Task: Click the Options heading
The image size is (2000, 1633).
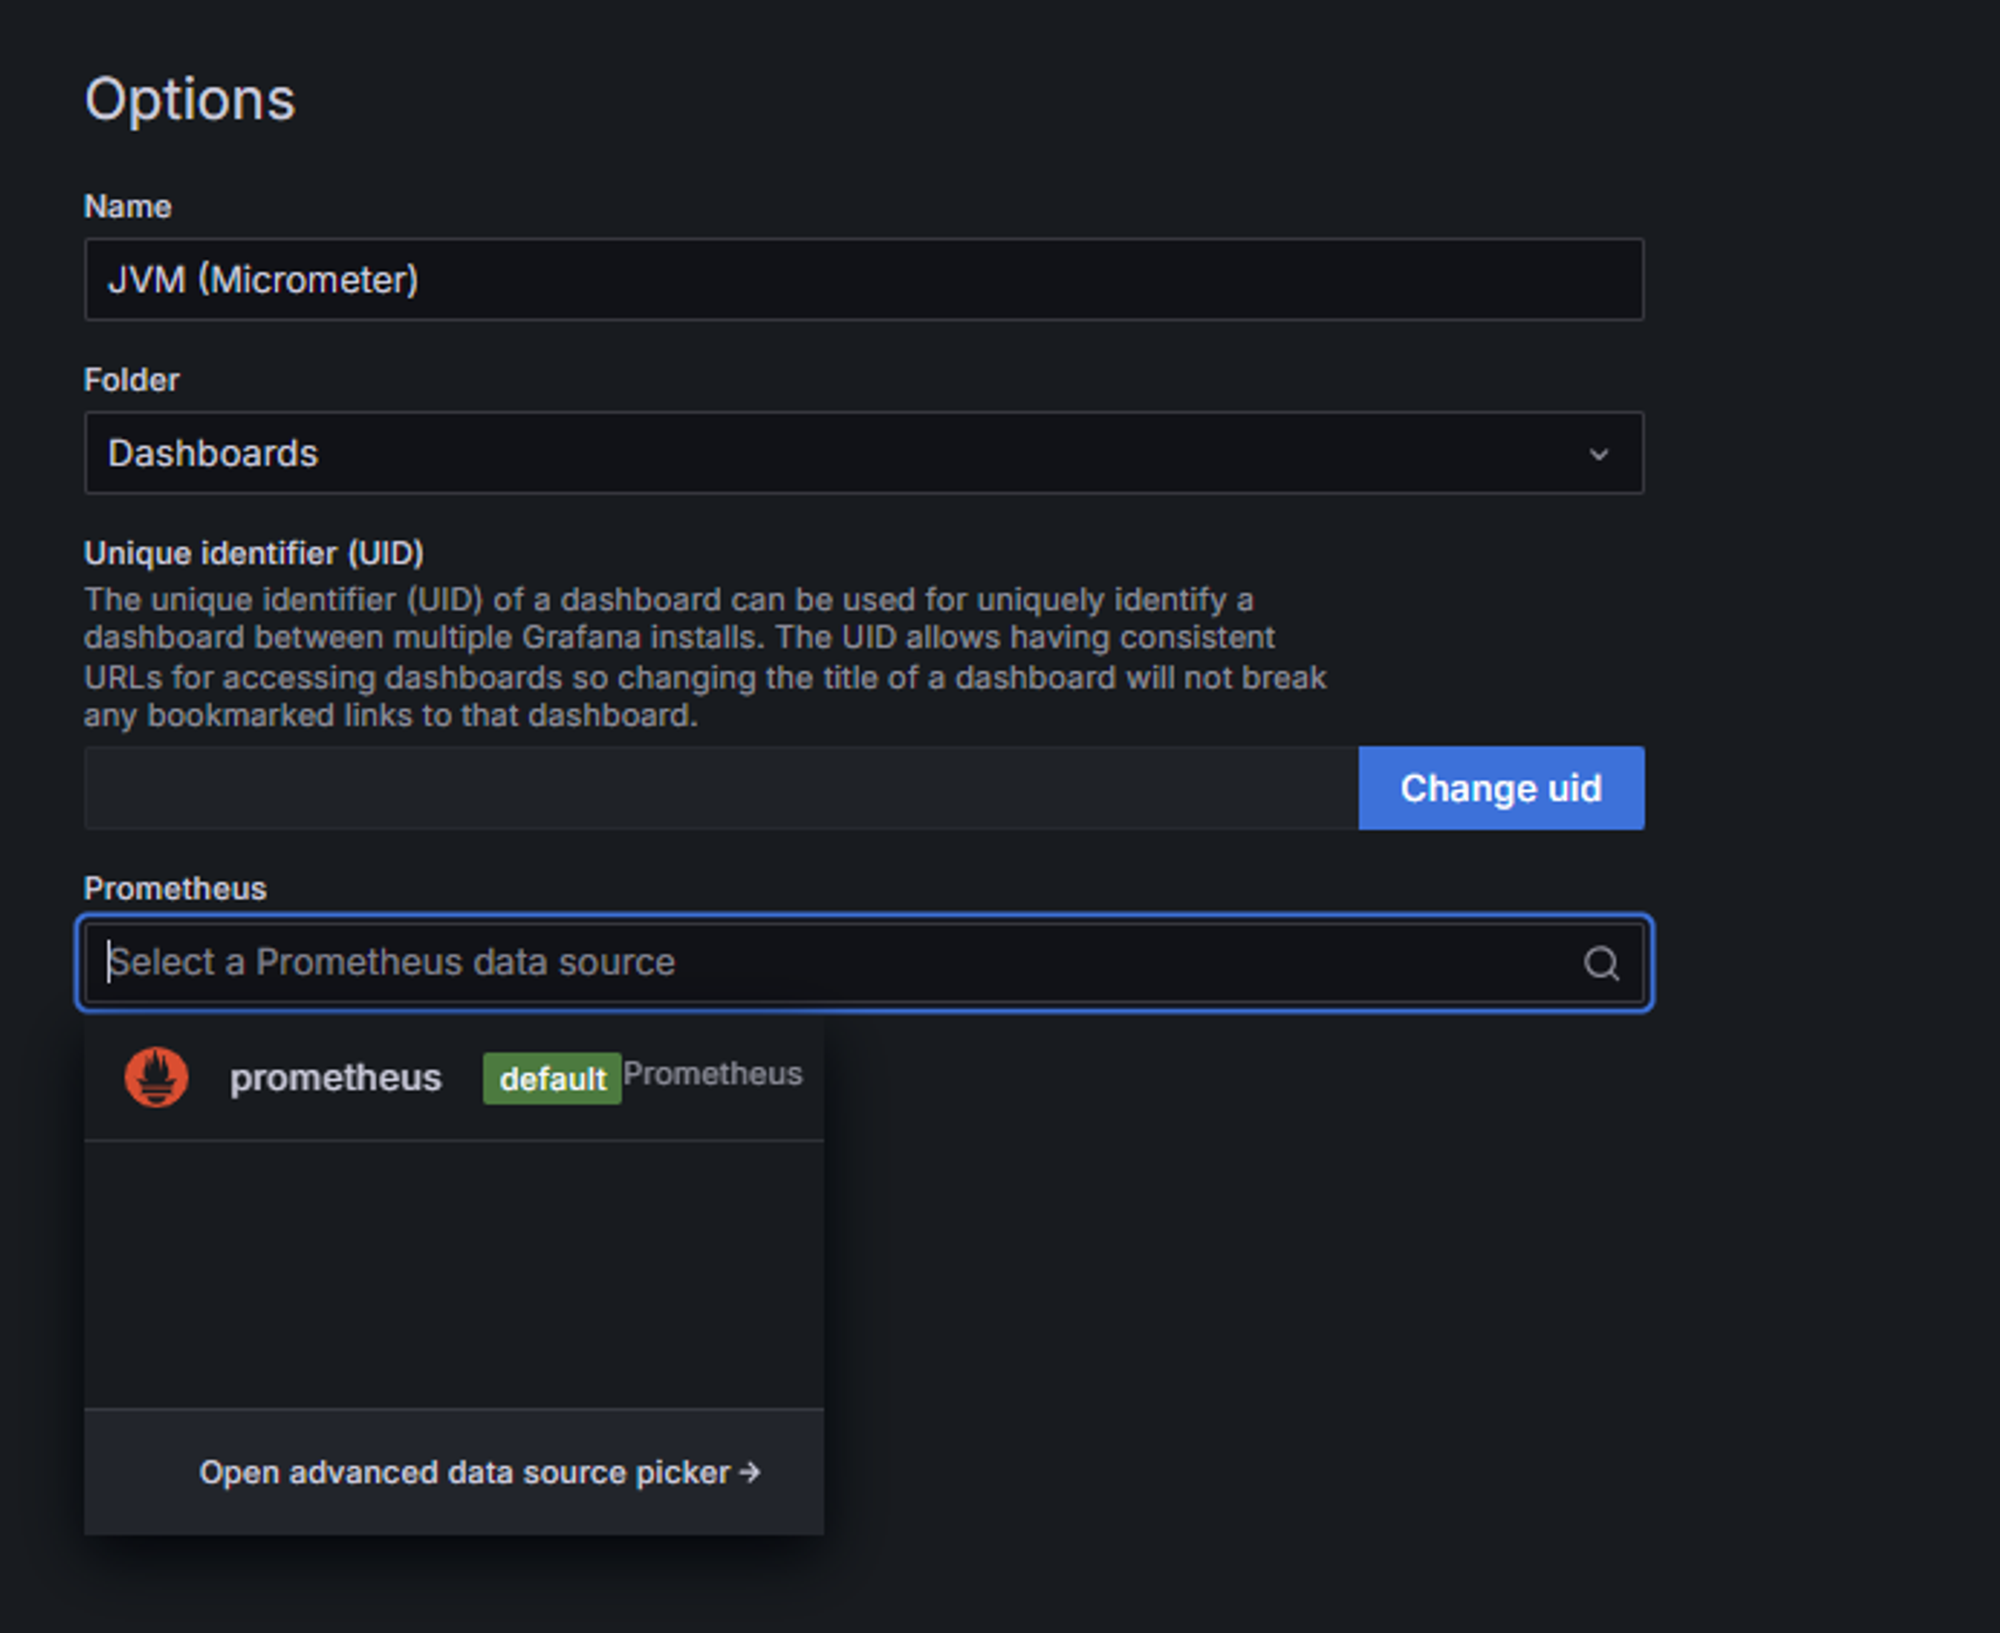Action: tap(190, 100)
